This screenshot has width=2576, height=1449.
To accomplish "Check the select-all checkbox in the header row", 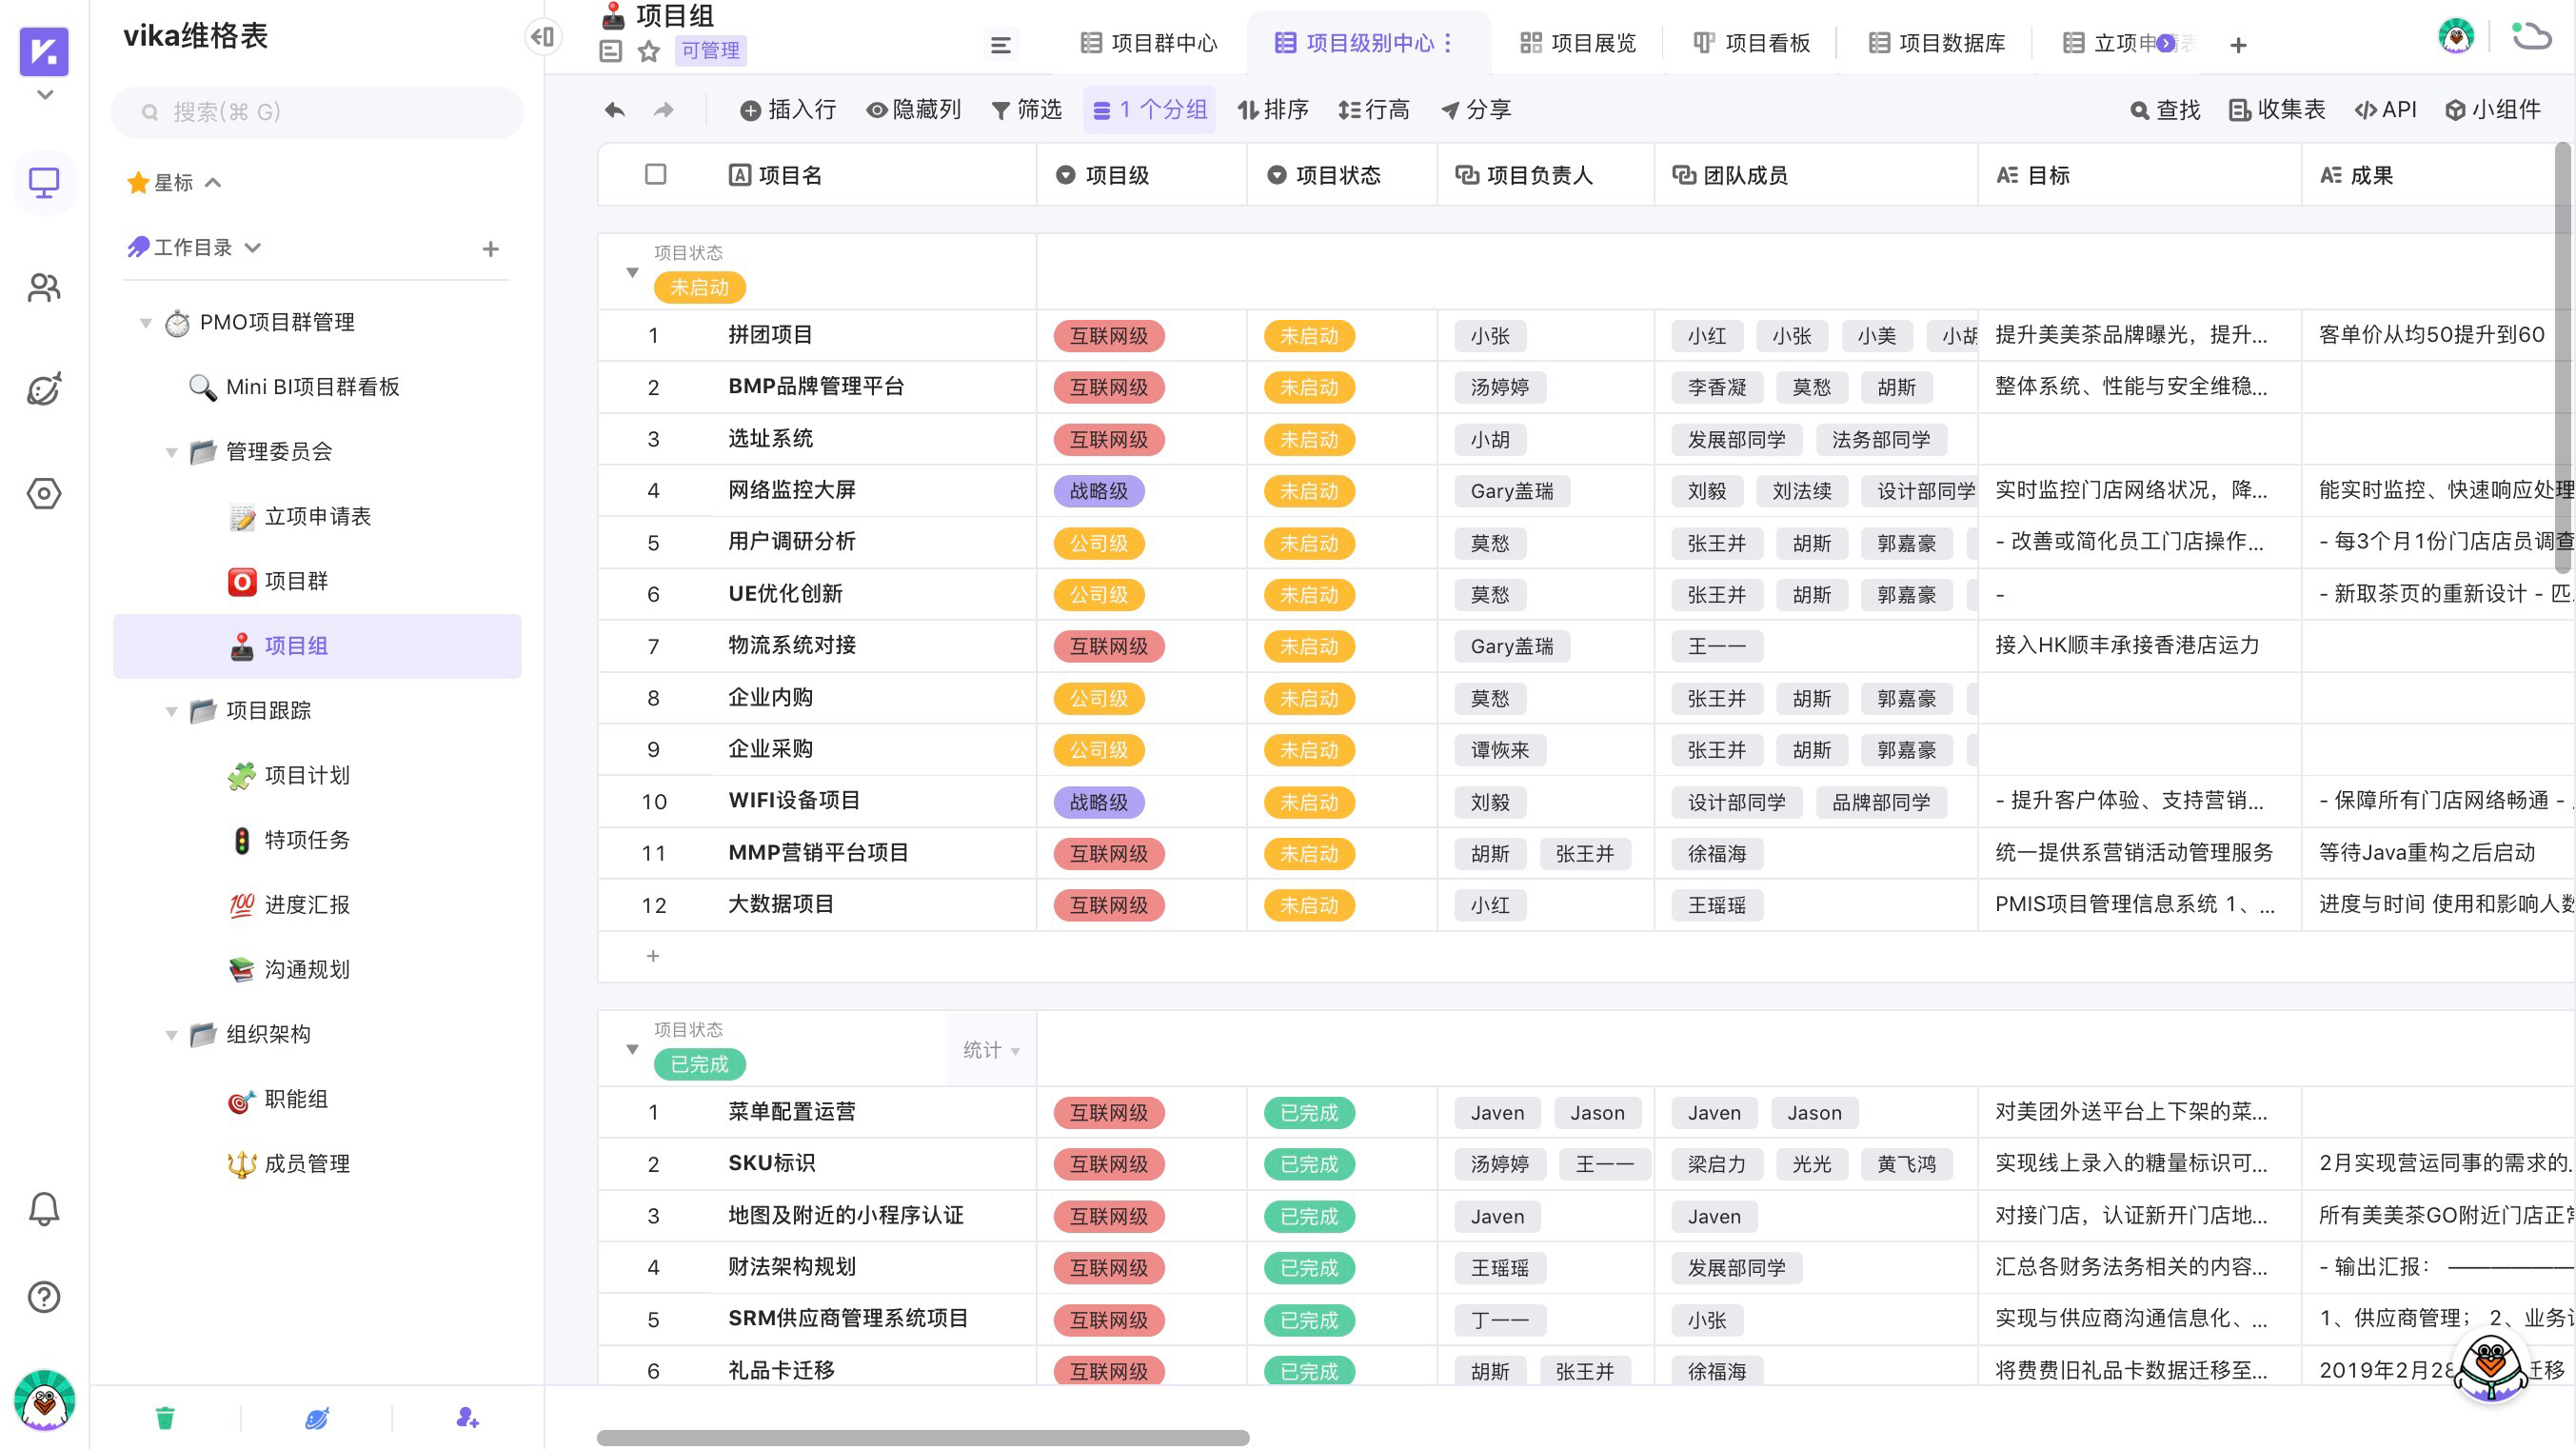I will coord(655,174).
